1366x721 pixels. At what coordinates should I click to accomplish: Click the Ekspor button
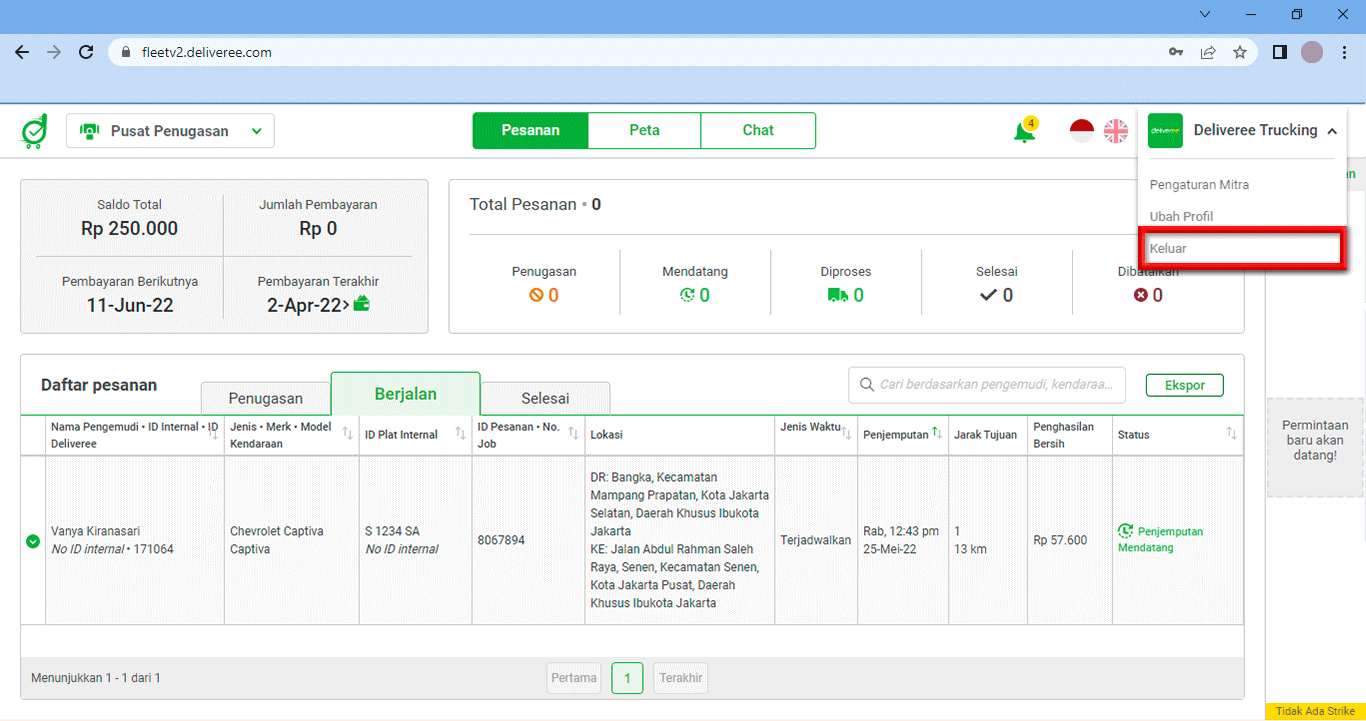[x=1185, y=385]
